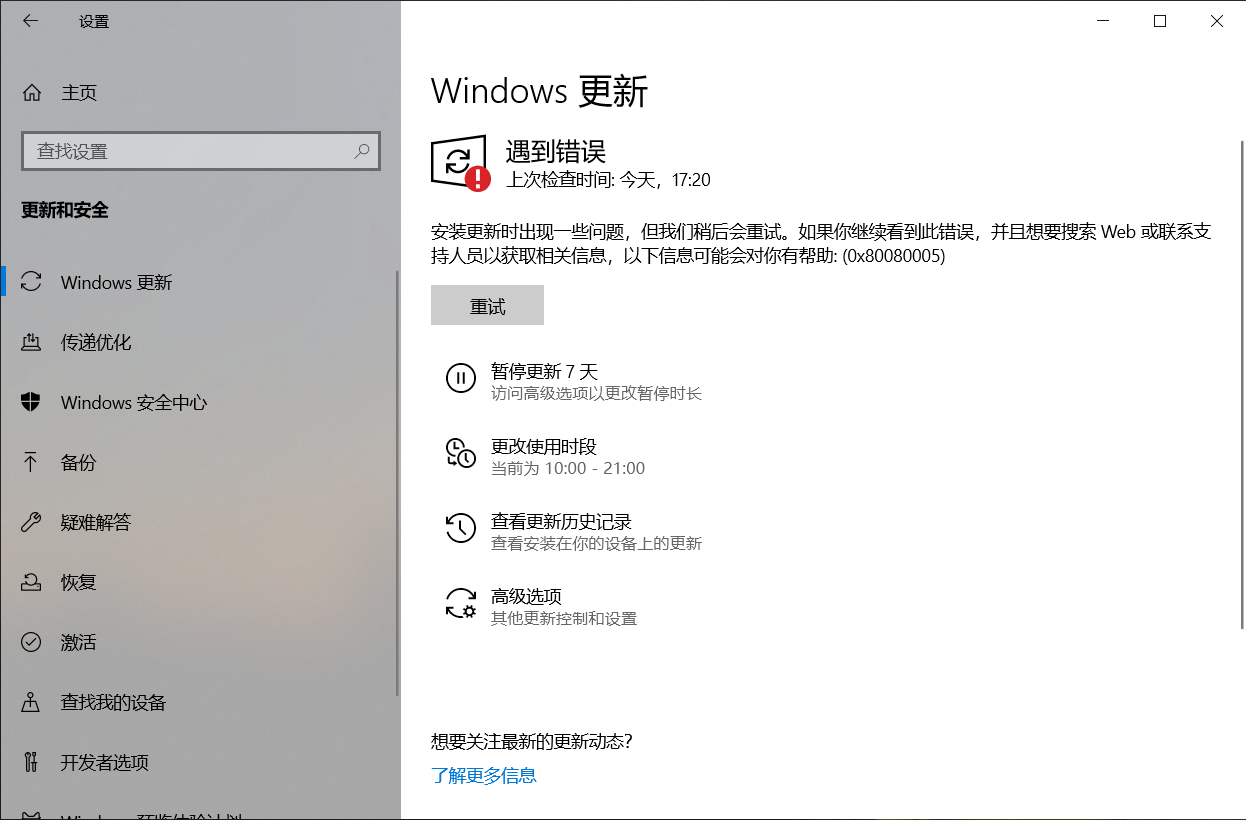1246x820 pixels.
Task: Click the update error status icon
Action: point(460,163)
